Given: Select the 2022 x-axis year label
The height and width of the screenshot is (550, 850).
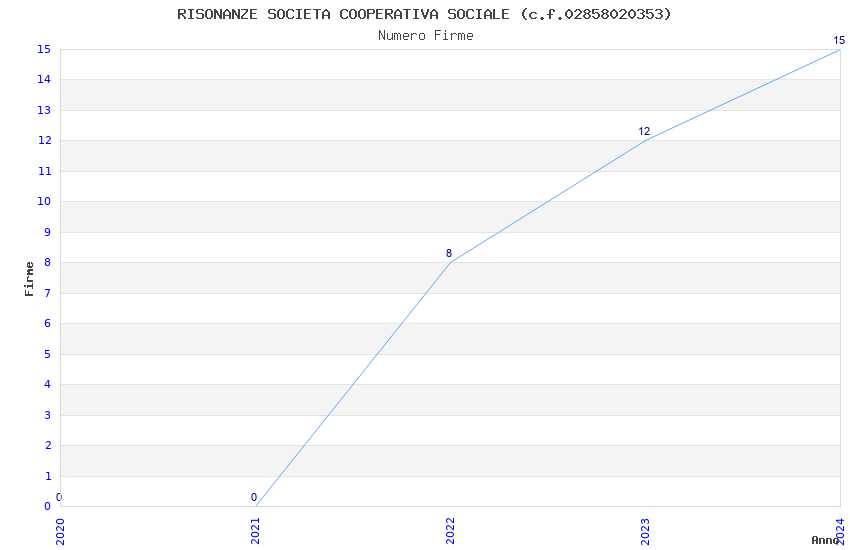Looking at the screenshot, I should coord(450,532).
